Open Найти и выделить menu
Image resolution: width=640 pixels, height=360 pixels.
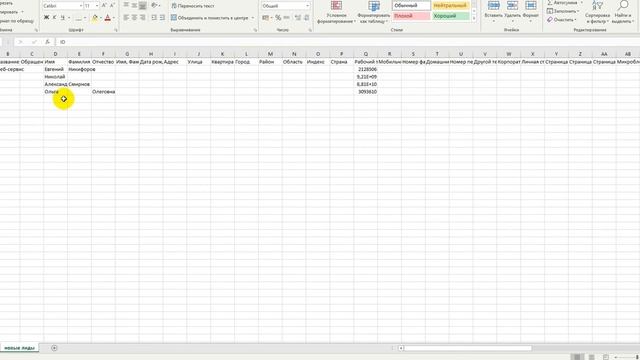click(x=622, y=12)
